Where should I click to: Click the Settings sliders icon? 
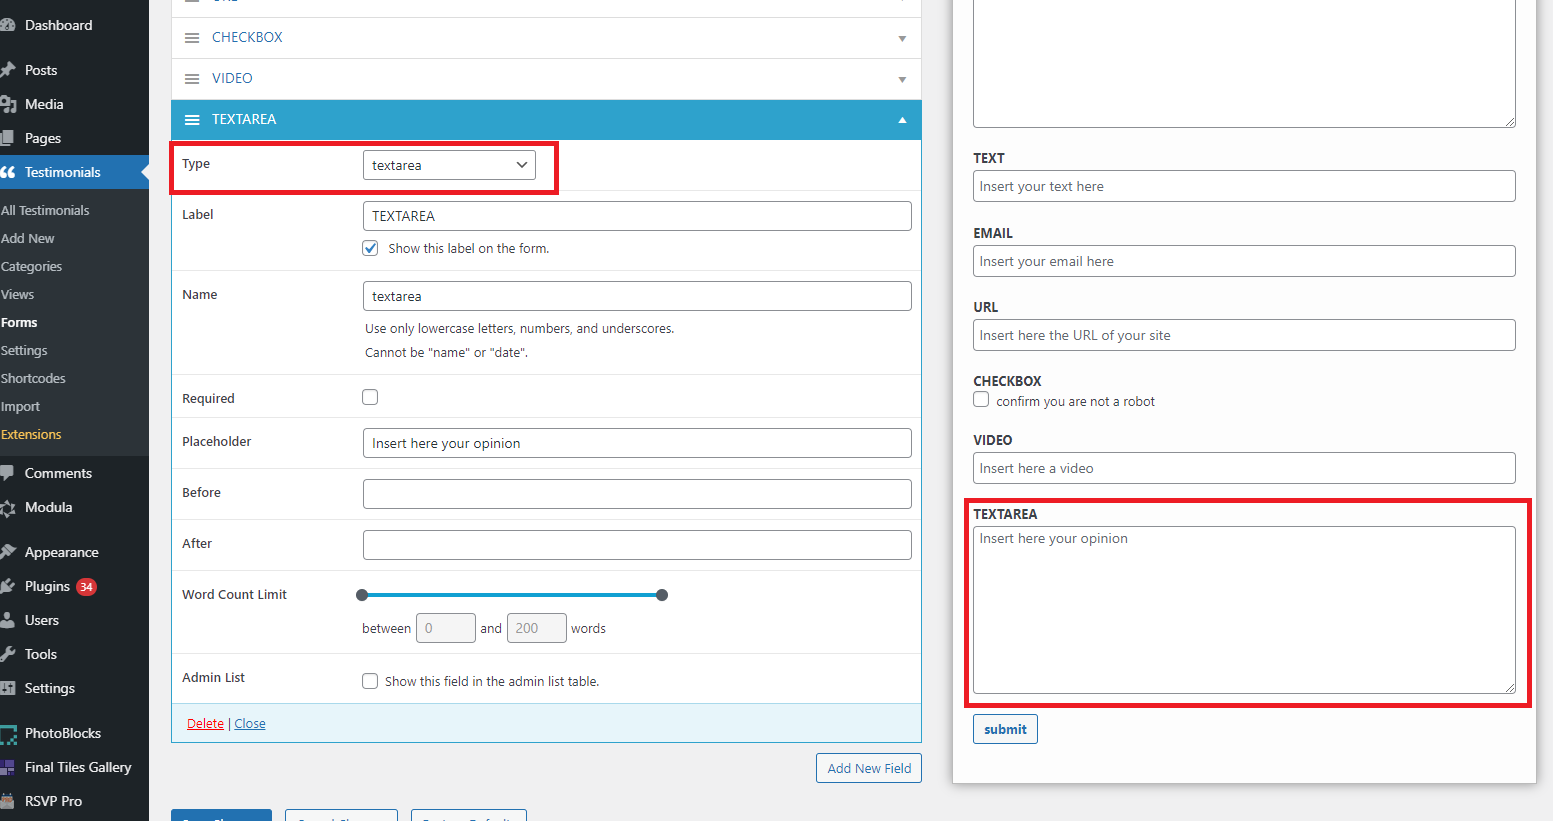(x=7, y=688)
